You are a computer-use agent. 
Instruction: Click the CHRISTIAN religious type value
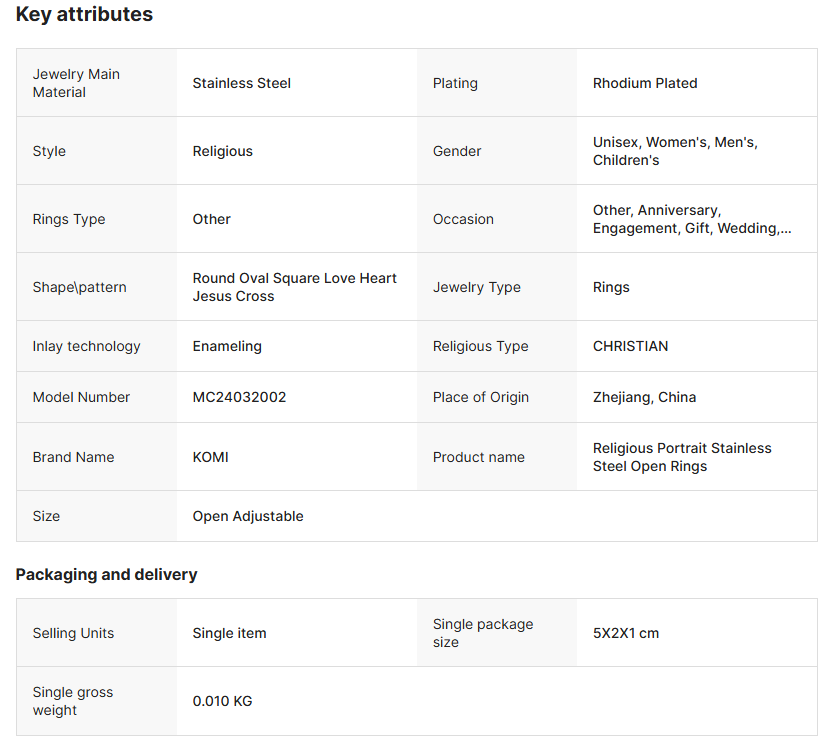click(631, 346)
